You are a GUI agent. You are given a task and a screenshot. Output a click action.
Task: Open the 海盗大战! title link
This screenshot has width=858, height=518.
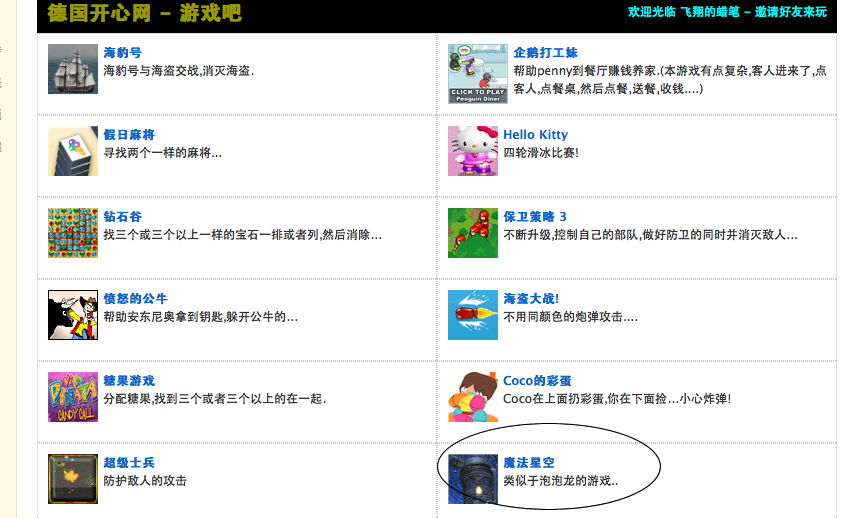pos(531,299)
